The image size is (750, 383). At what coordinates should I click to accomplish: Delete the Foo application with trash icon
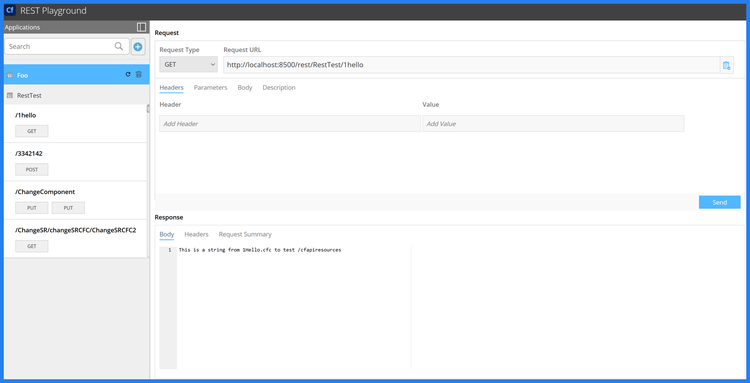tap(139, 75)
